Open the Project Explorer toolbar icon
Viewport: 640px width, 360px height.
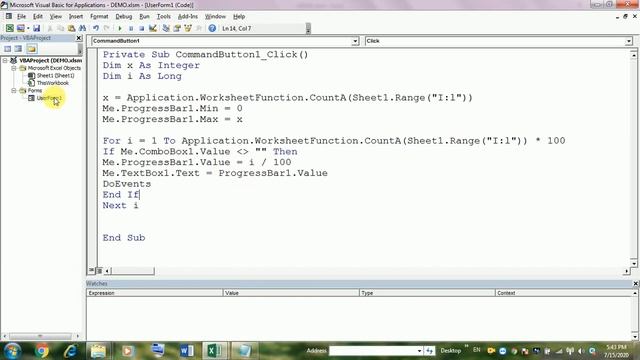tap(166, 28)
